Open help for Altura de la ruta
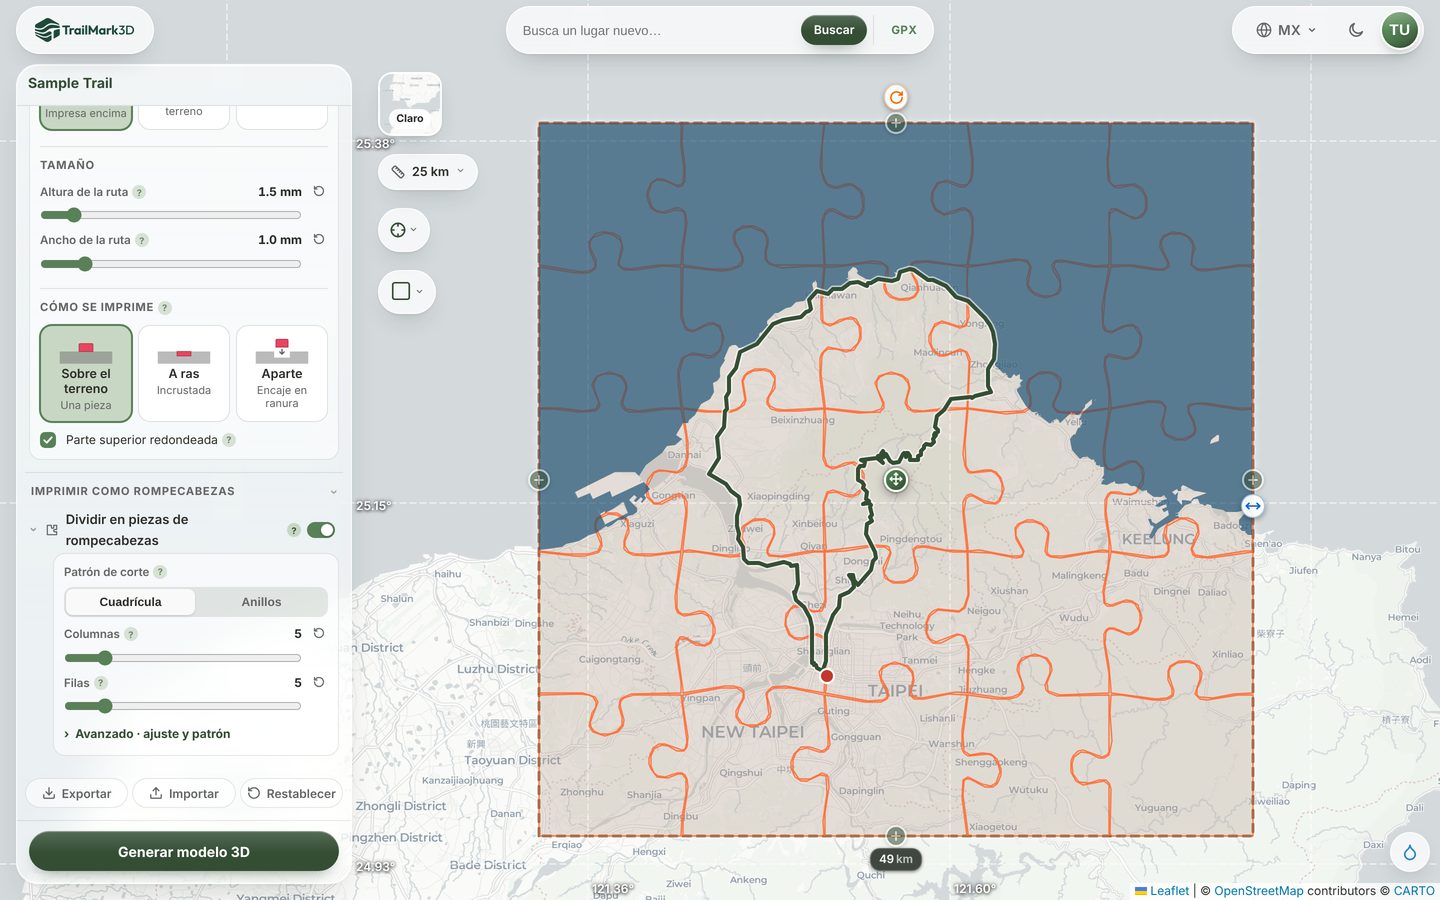This screenshot has width=1440, height=900. 139,192
